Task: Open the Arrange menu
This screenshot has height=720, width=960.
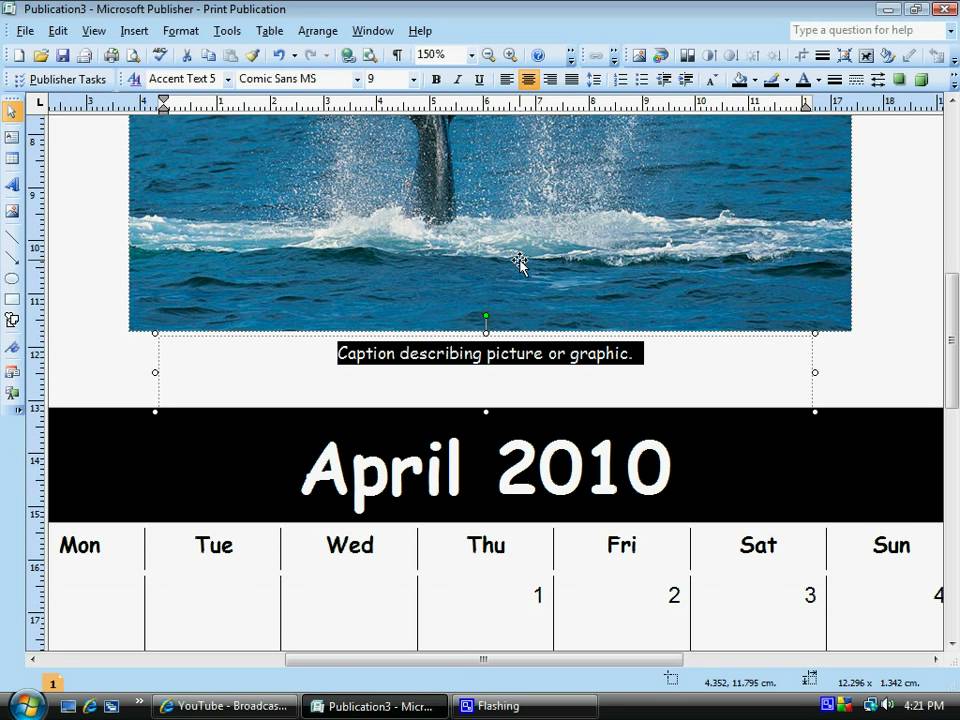Action: click(318, 31)
